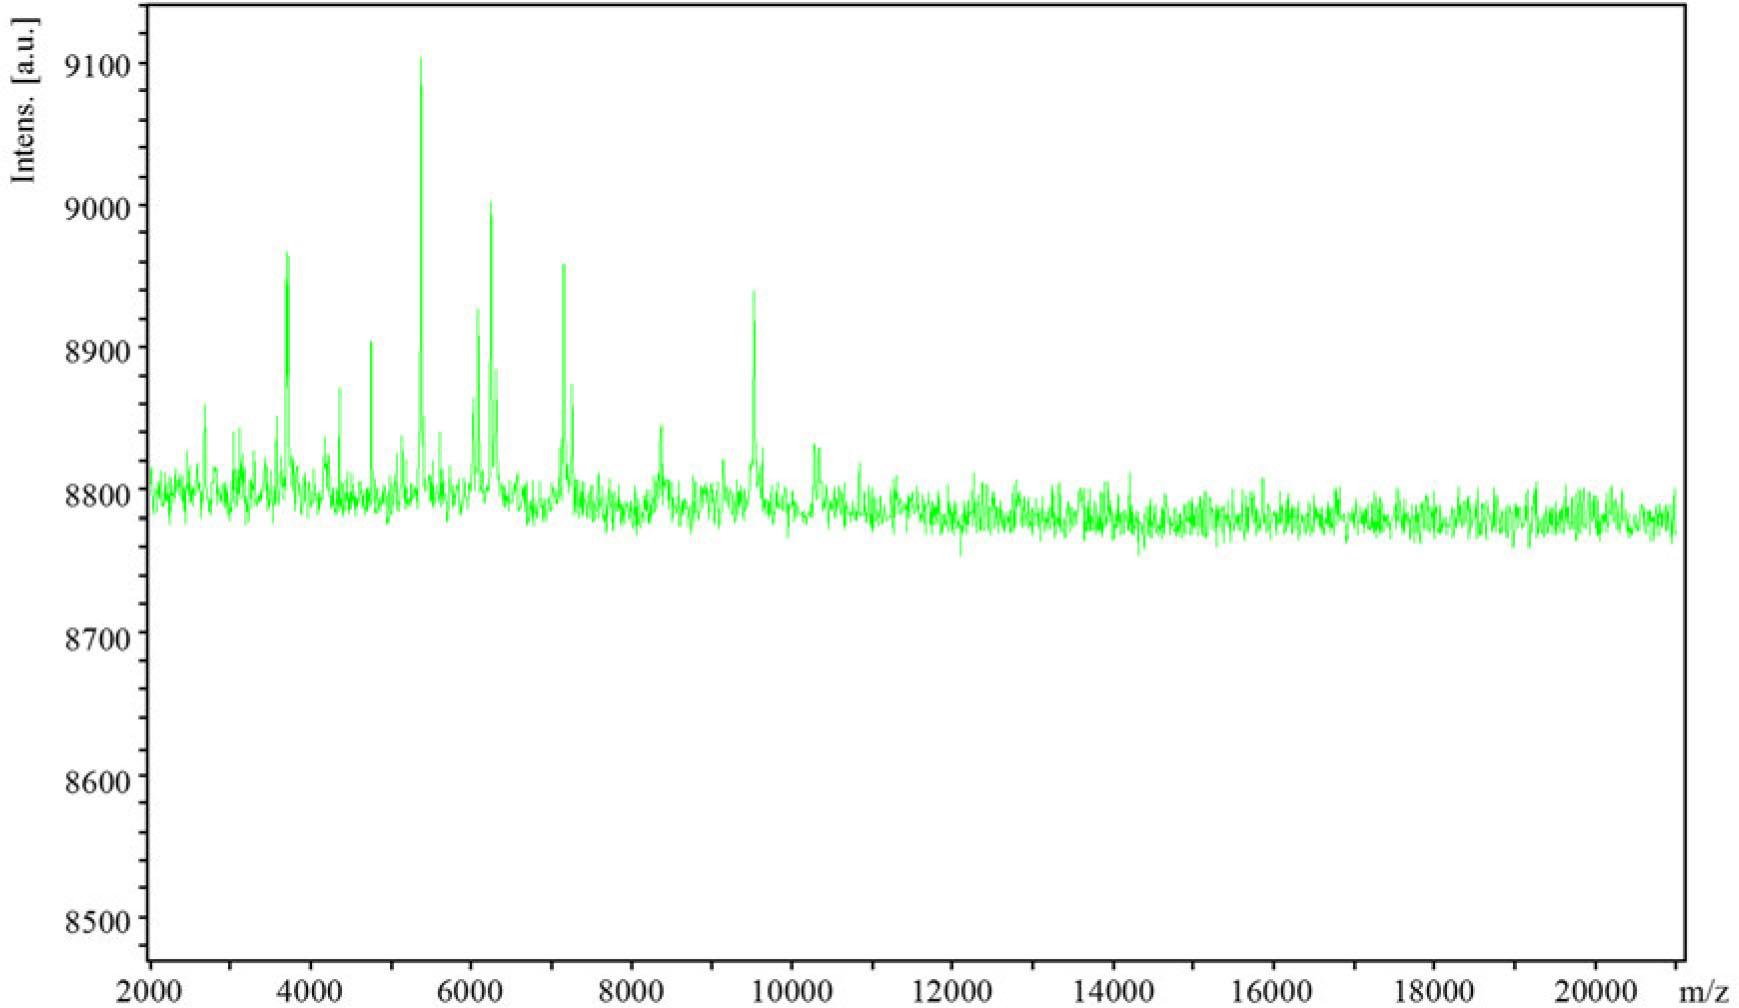
Task: Select the 8700 y-axis tick label
Action: [x=96, y=637]
